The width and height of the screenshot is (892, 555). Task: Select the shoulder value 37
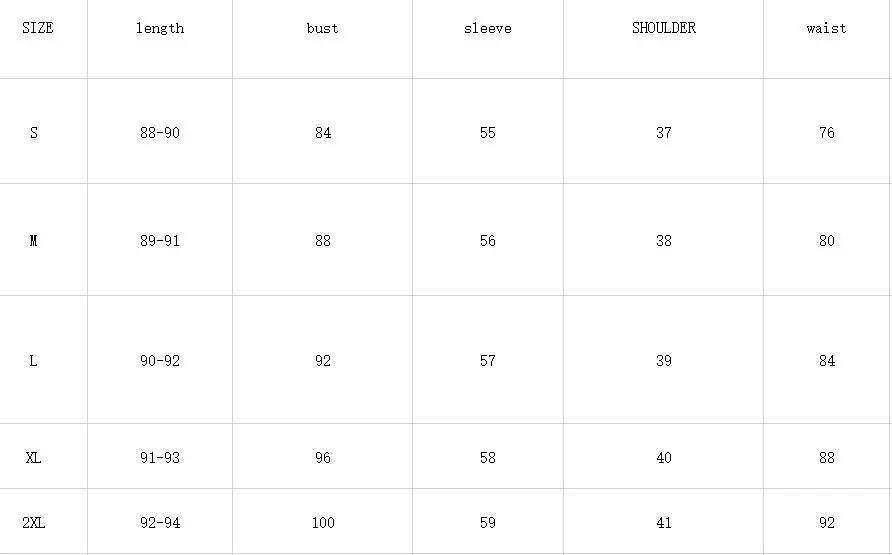[x=664, y=132]
